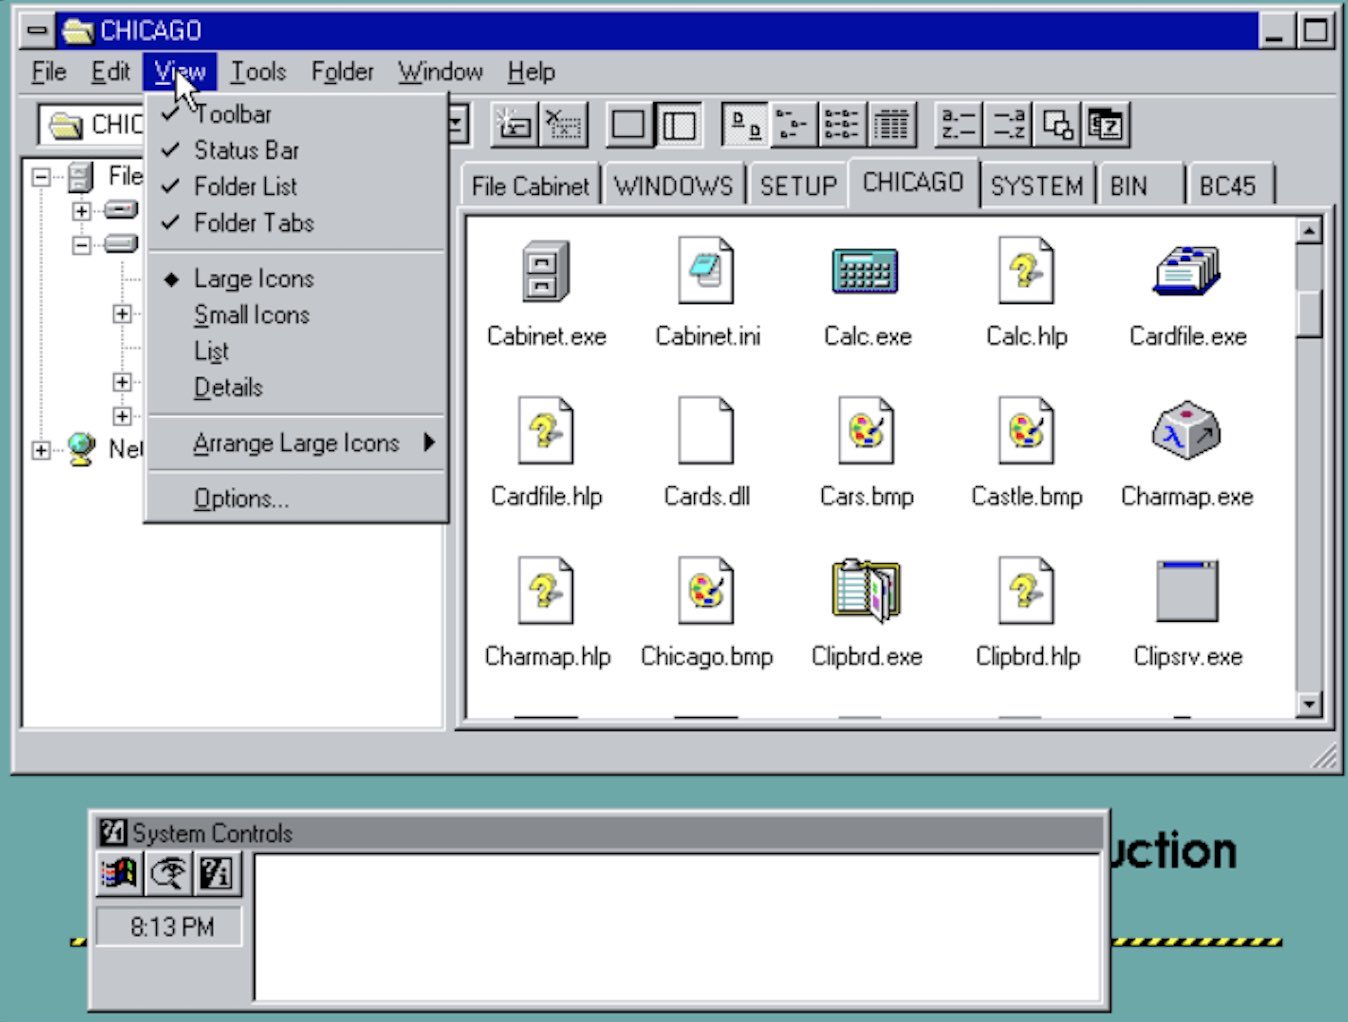1348x1022 pixels.
Task: Open the Tools menu
Action: pos(258,71)
